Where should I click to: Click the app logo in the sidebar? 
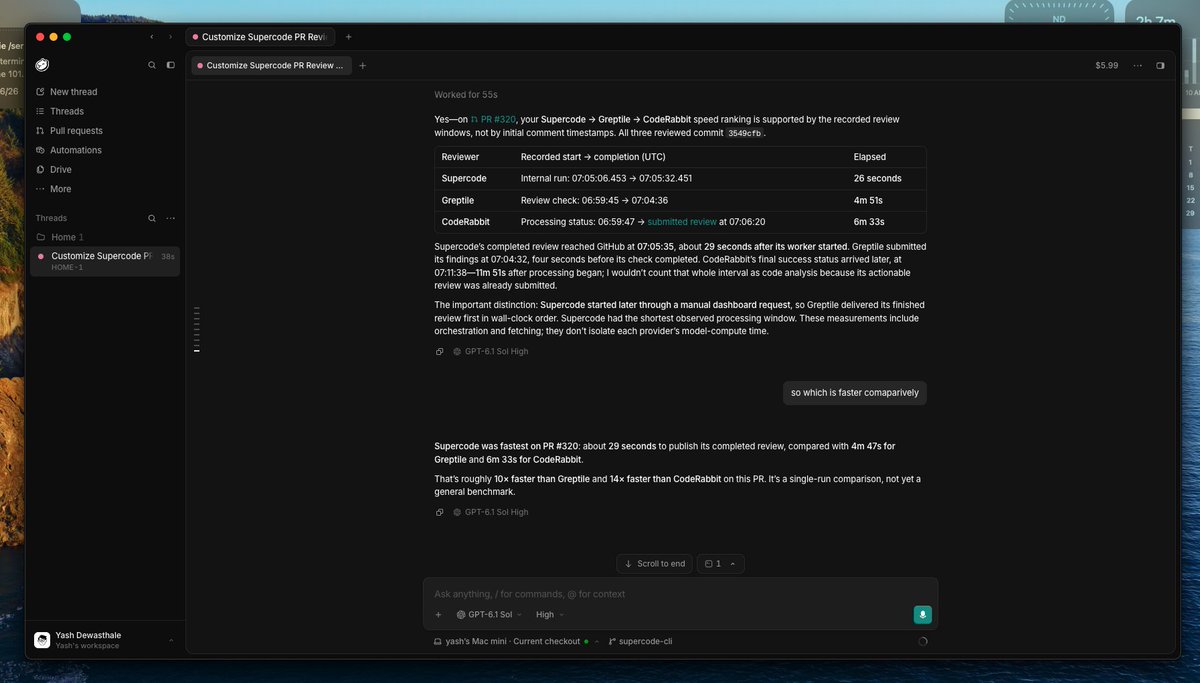coord(42,65)
